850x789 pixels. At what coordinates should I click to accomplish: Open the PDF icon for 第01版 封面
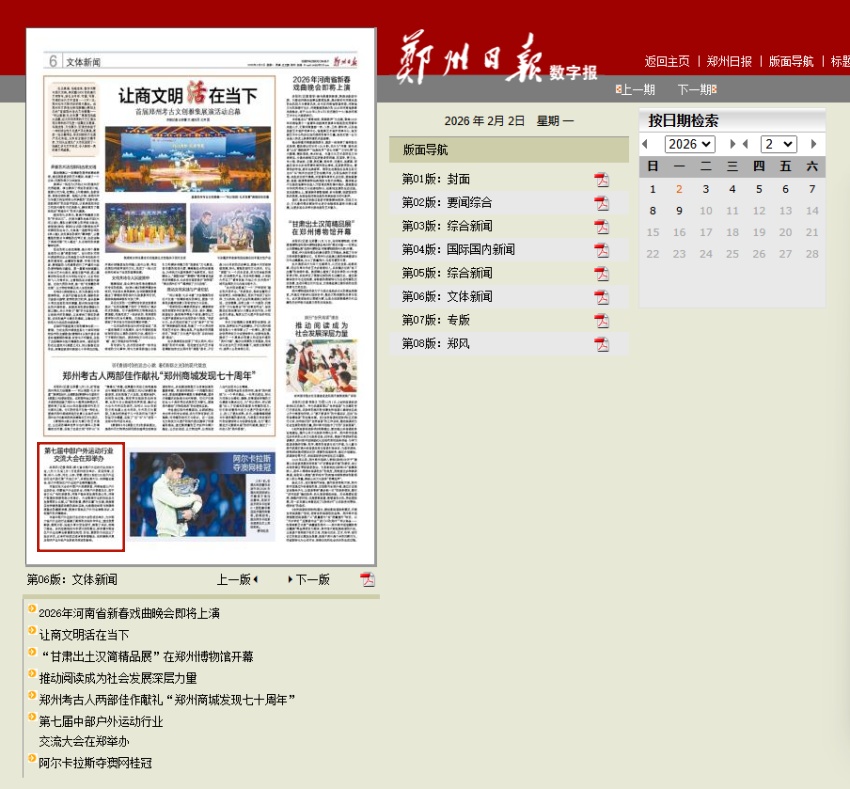click(x=601, y=179)
